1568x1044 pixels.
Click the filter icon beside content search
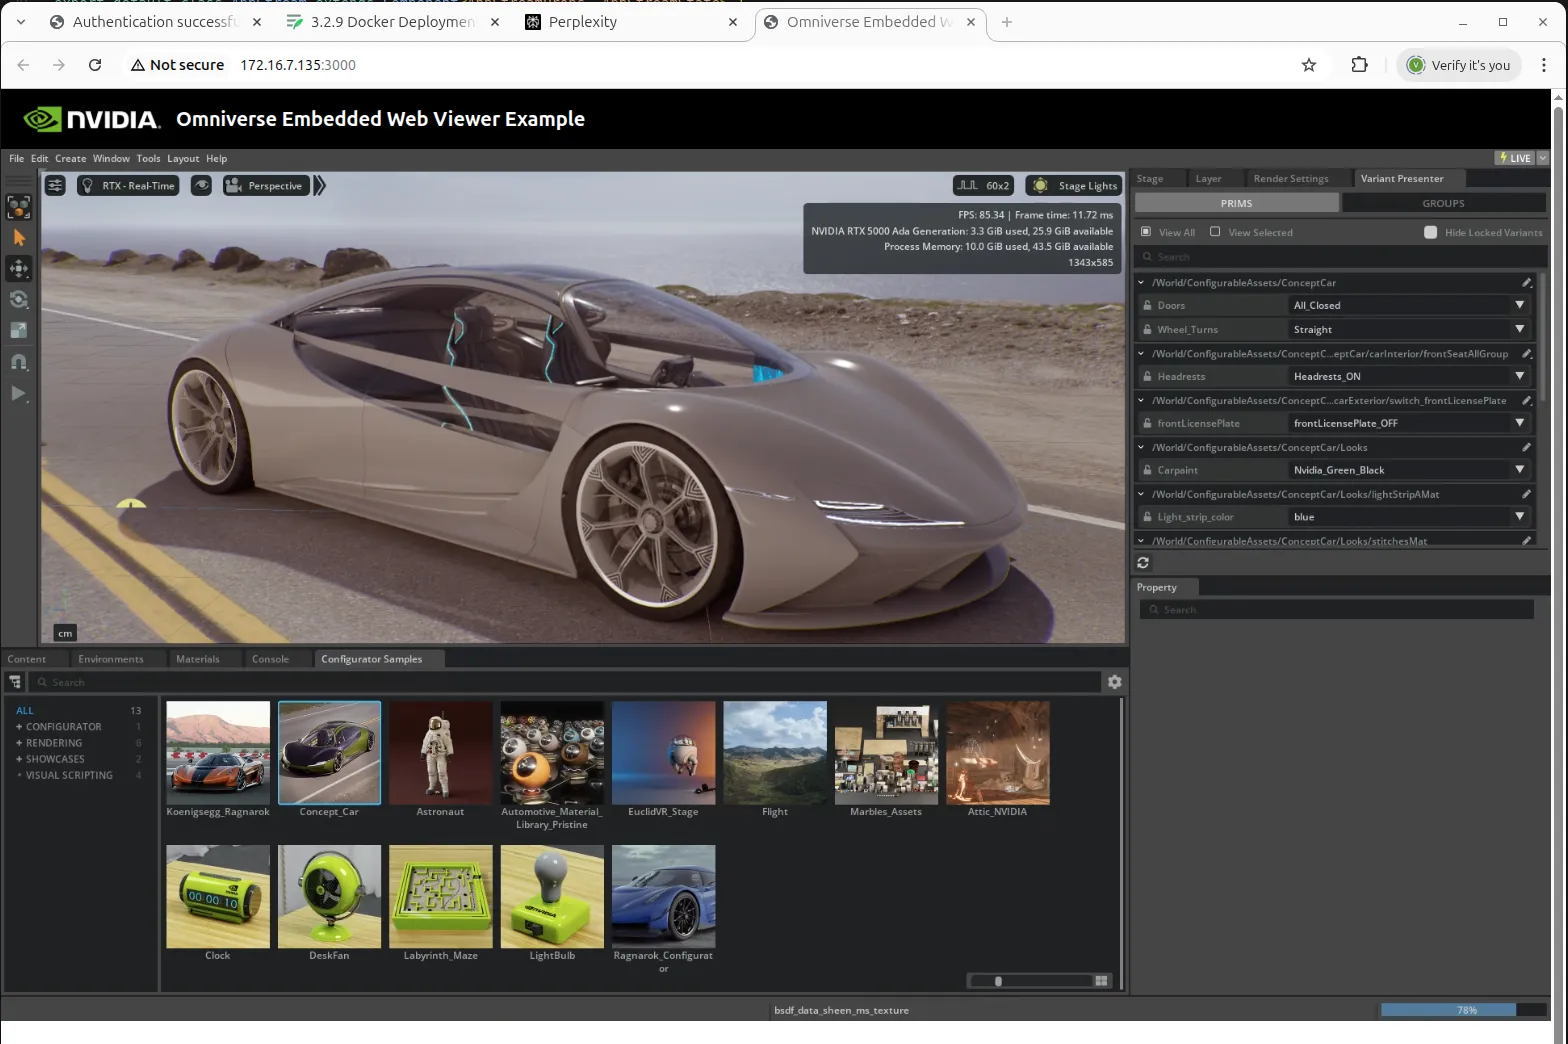[15, 682]
